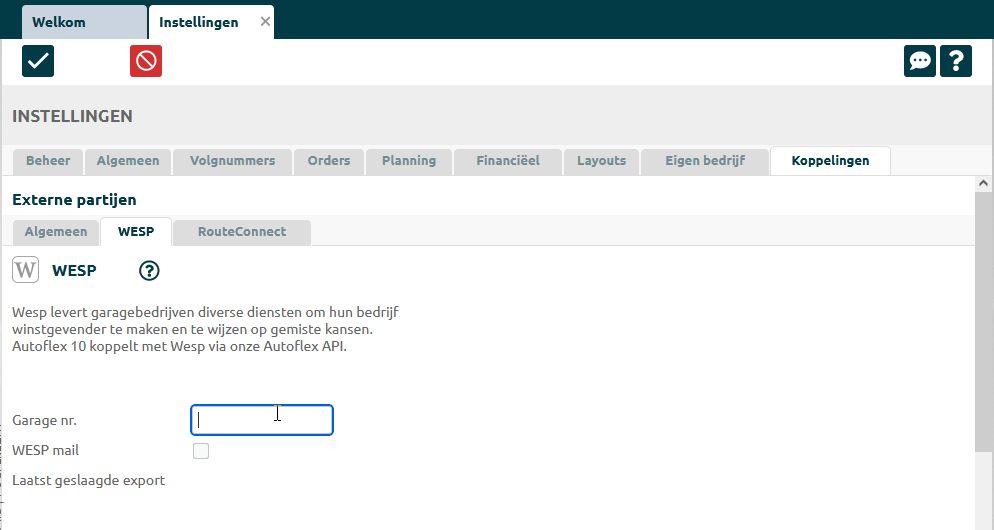The height and width of the screenshot is (530, 994).
Task: Click the circled help icon beside WESP
Action: [149, 270]
